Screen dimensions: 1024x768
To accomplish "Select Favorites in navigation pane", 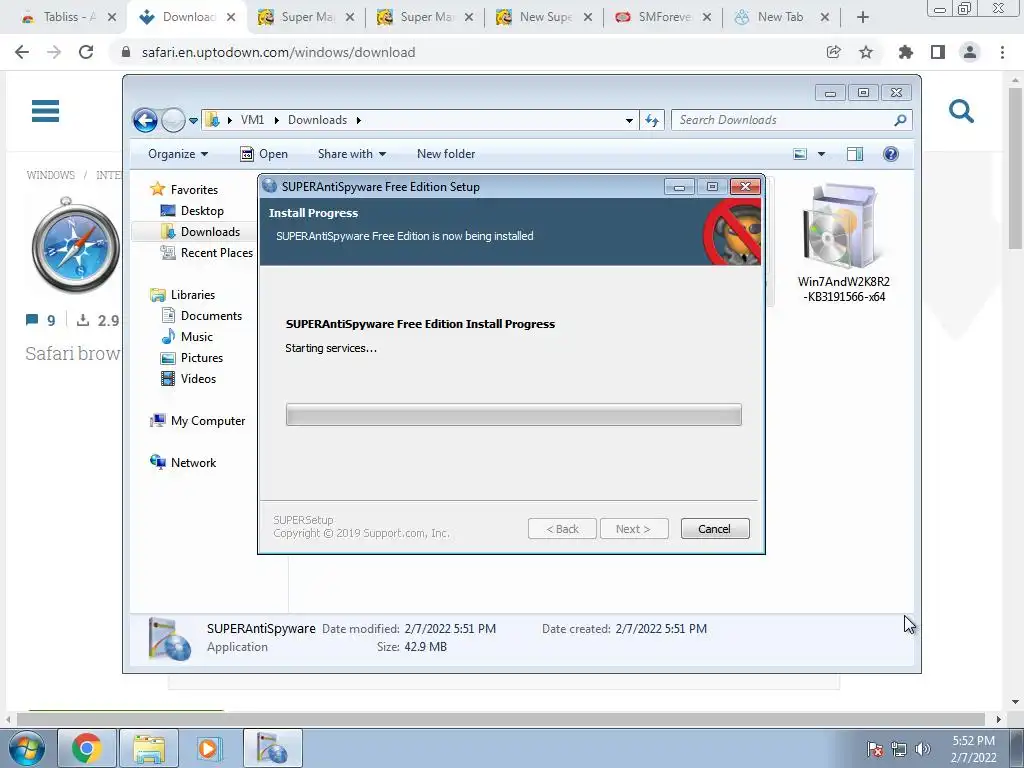I will point(184,189).
